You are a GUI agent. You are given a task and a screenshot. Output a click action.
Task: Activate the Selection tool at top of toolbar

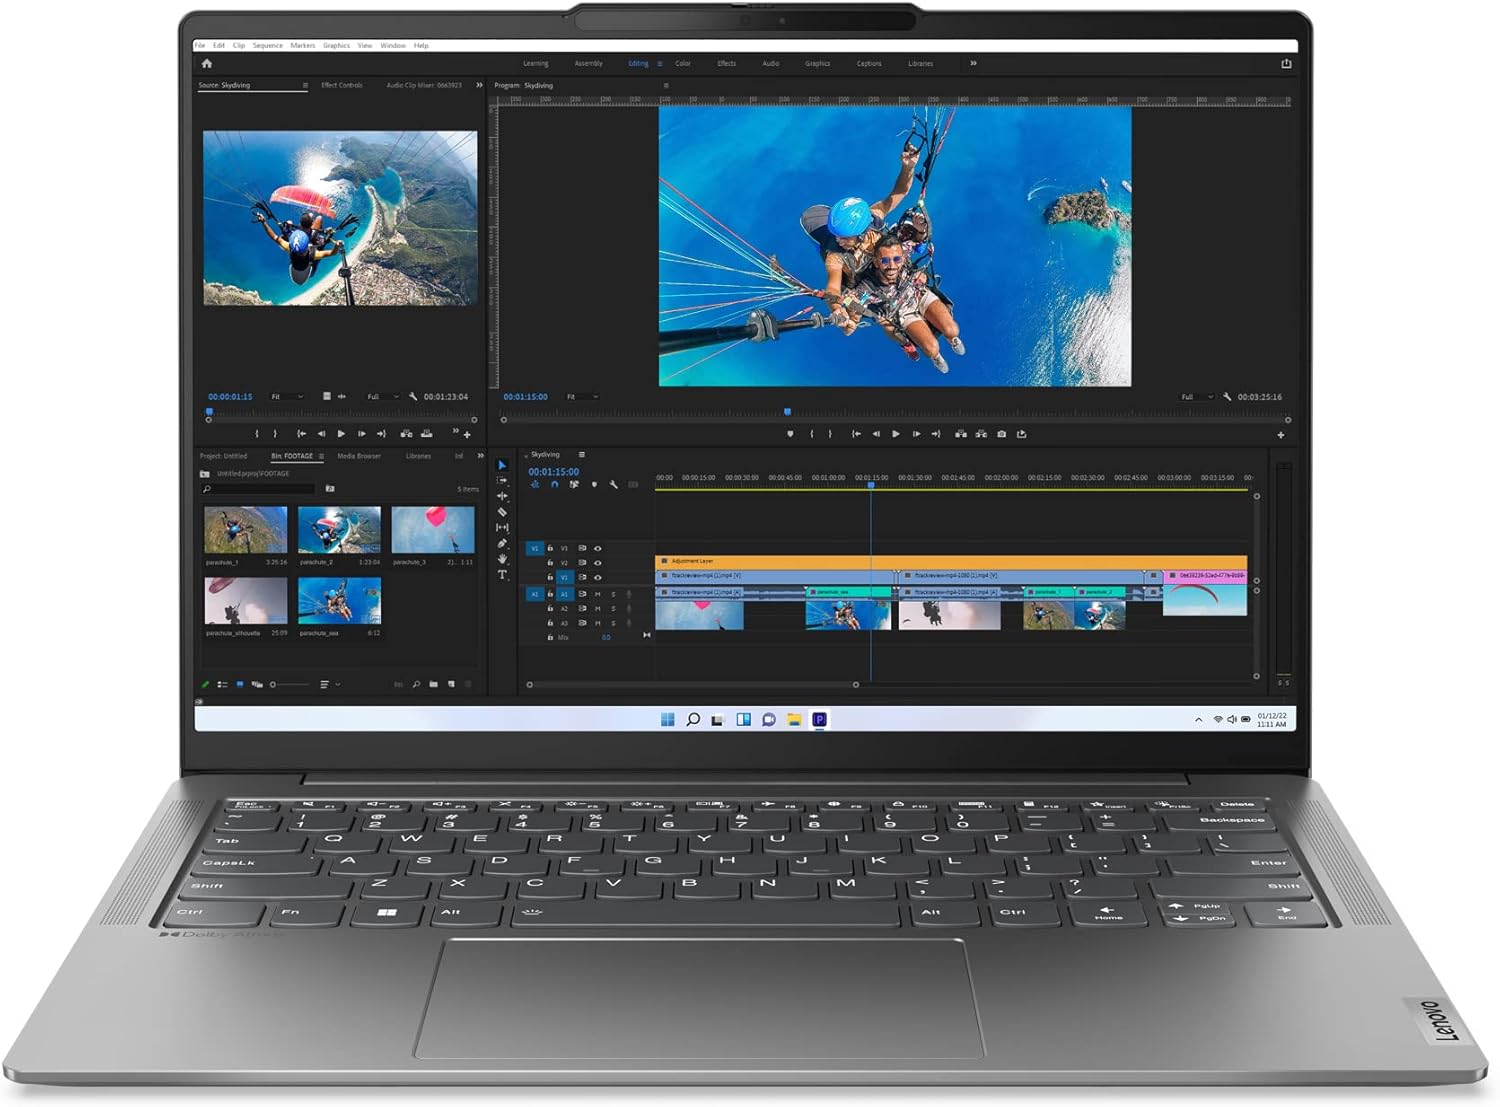point(502,464)
